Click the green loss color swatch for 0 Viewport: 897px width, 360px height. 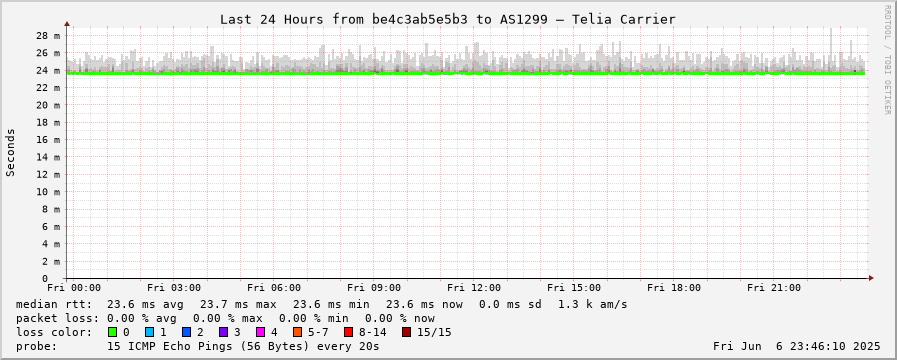(x=113, y=332)
